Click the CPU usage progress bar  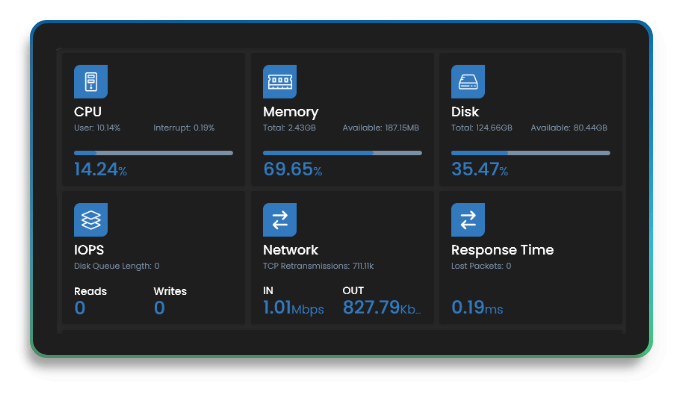(x=153, y=153)
